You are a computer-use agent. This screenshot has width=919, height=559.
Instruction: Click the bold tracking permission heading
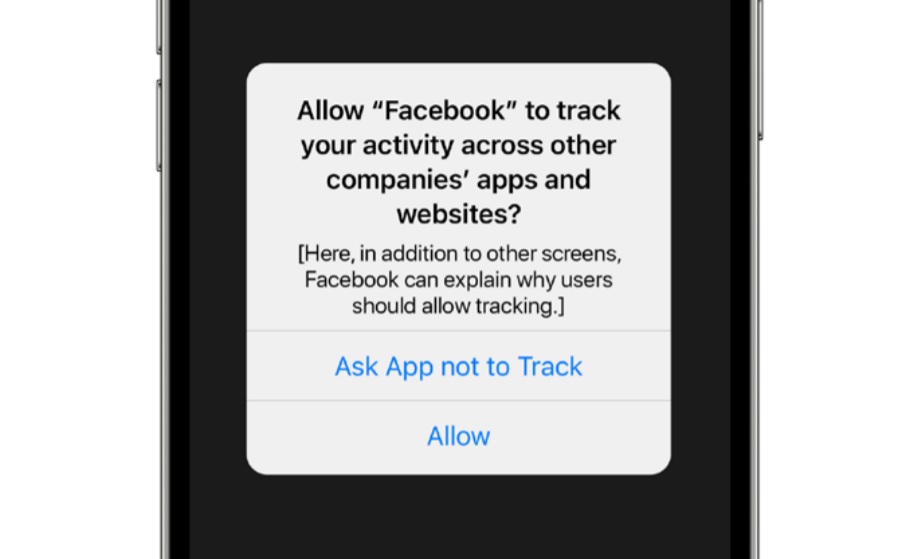coord(458,162)
